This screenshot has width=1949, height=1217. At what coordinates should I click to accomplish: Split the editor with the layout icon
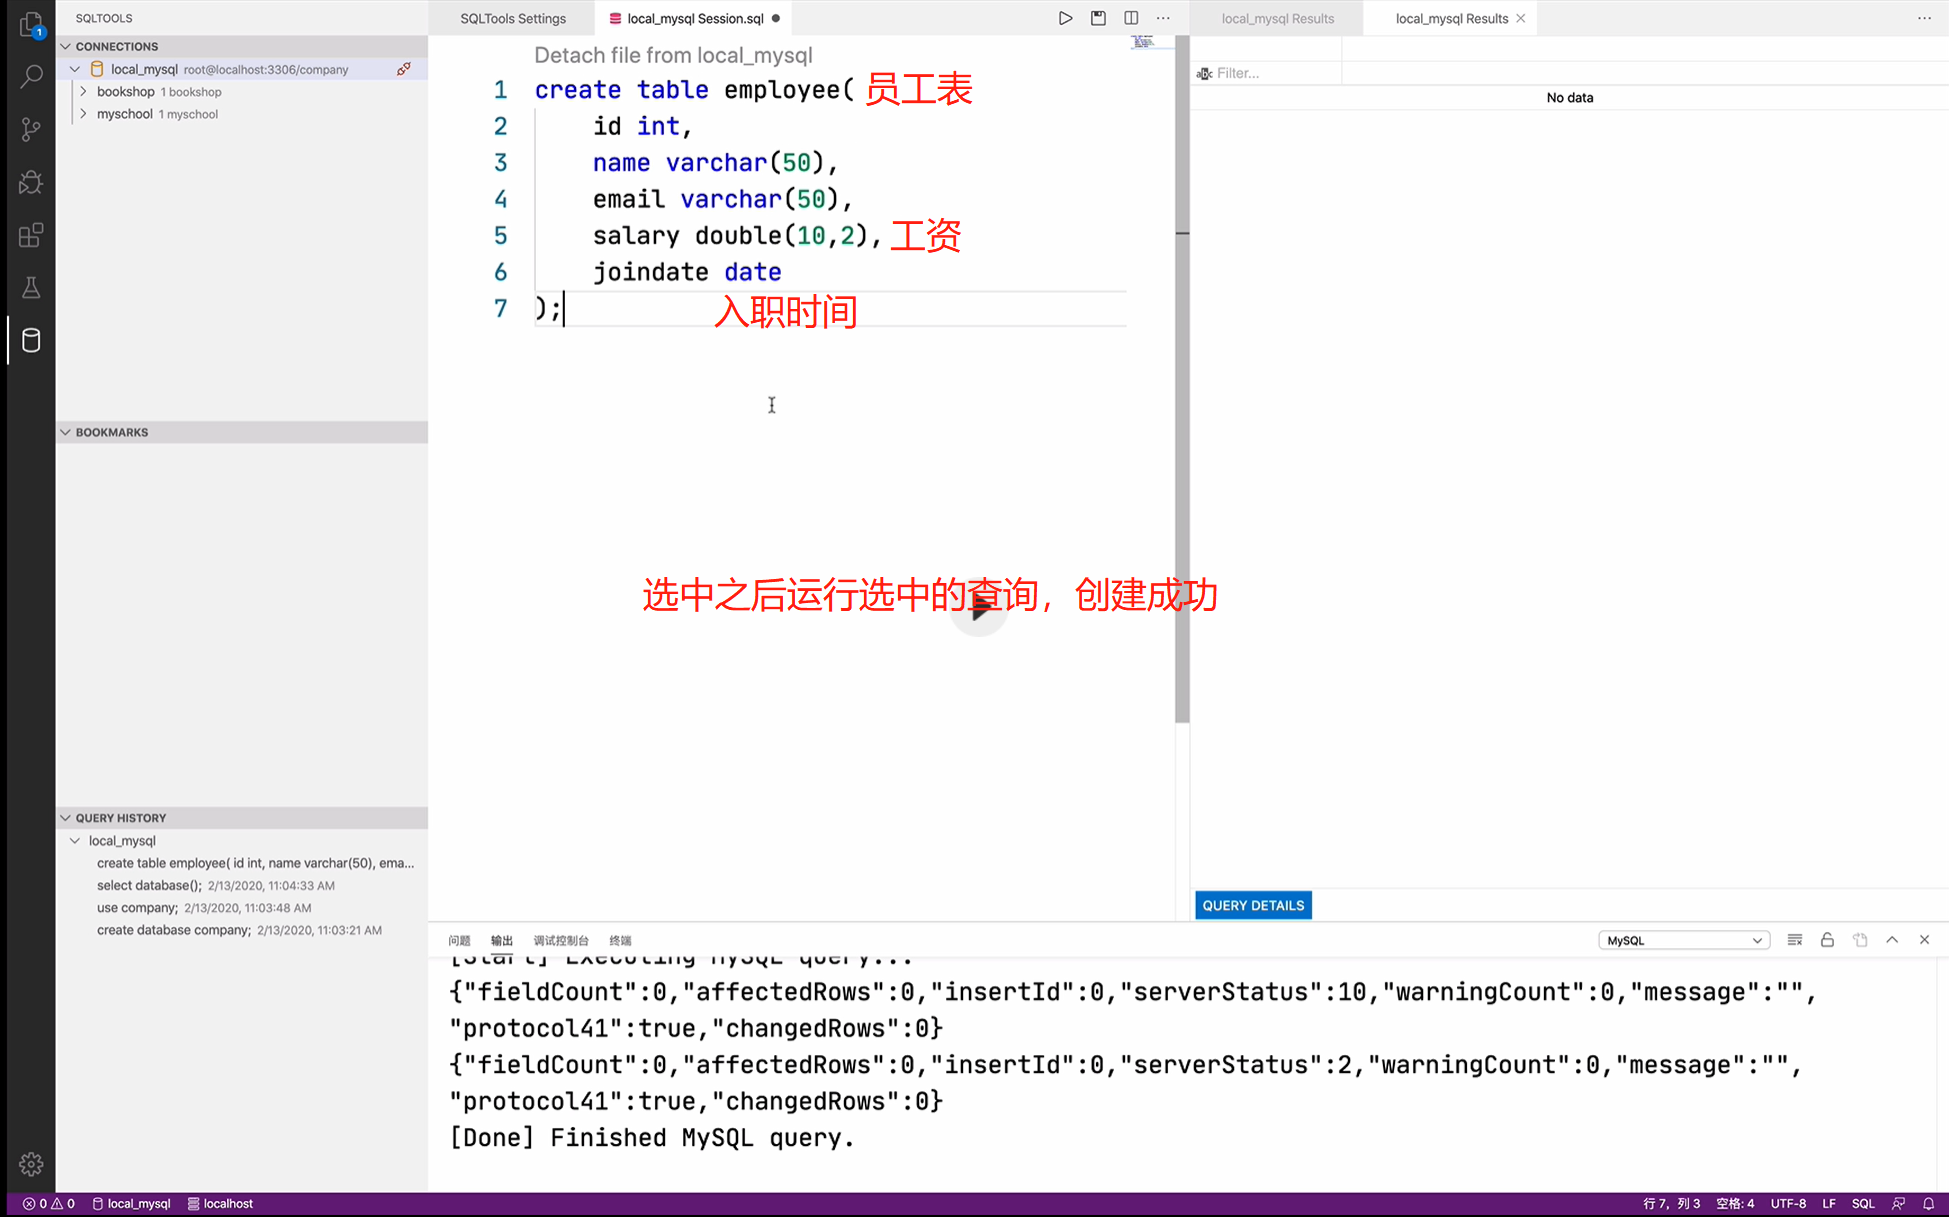(x=1131, y=18)
